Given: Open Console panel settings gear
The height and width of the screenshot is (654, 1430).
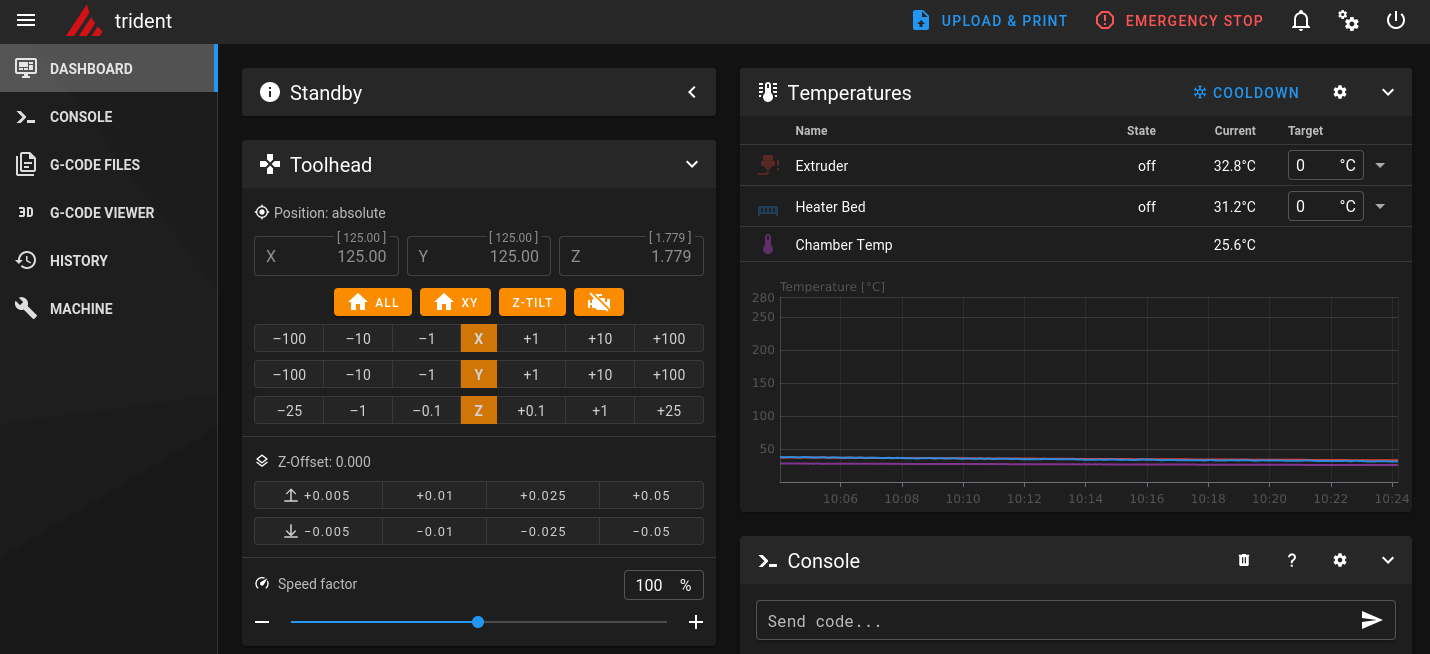Looking at the screenshot, I should click(1340, 561).
